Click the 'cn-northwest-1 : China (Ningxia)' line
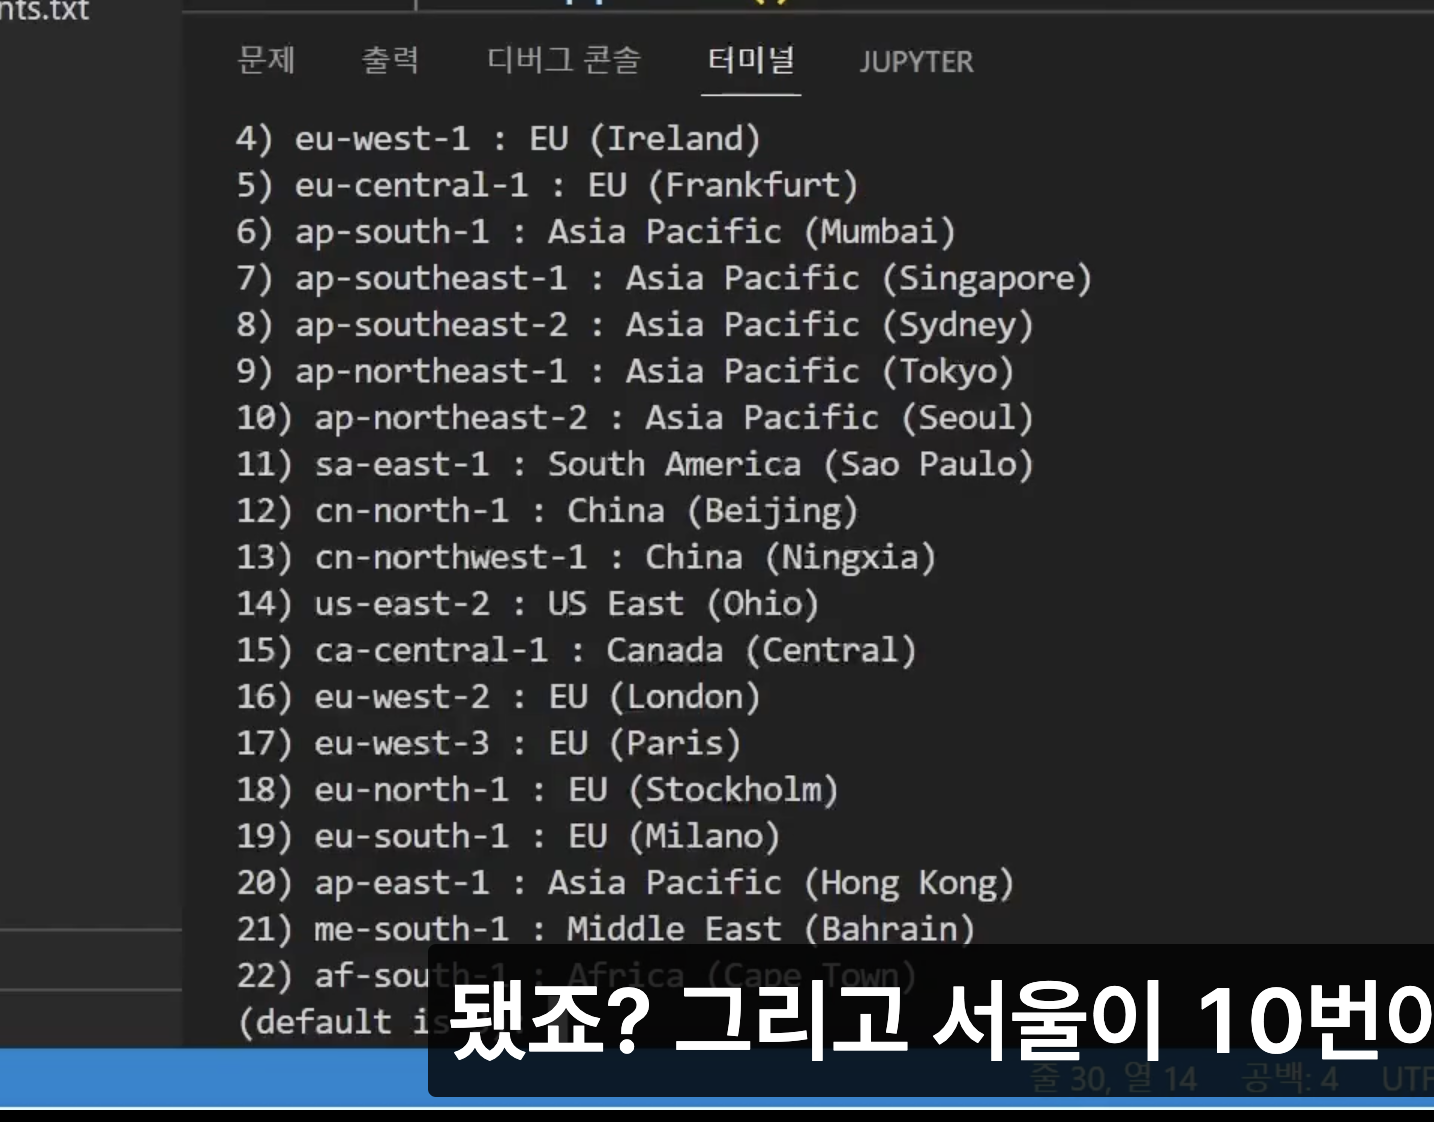This screenshot has height=1122, width=1434. click(x=586, y=557)
